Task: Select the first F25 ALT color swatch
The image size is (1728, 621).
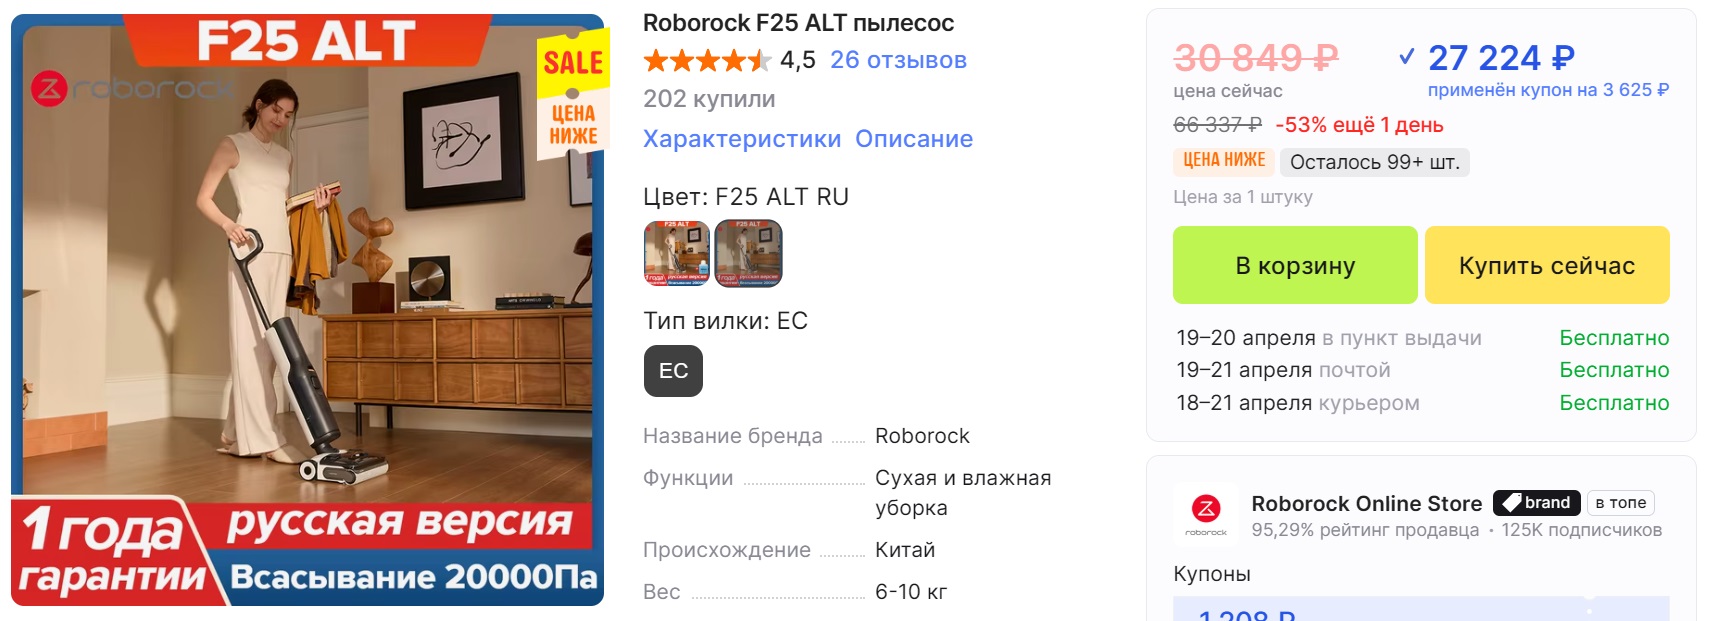Action: 677,254
